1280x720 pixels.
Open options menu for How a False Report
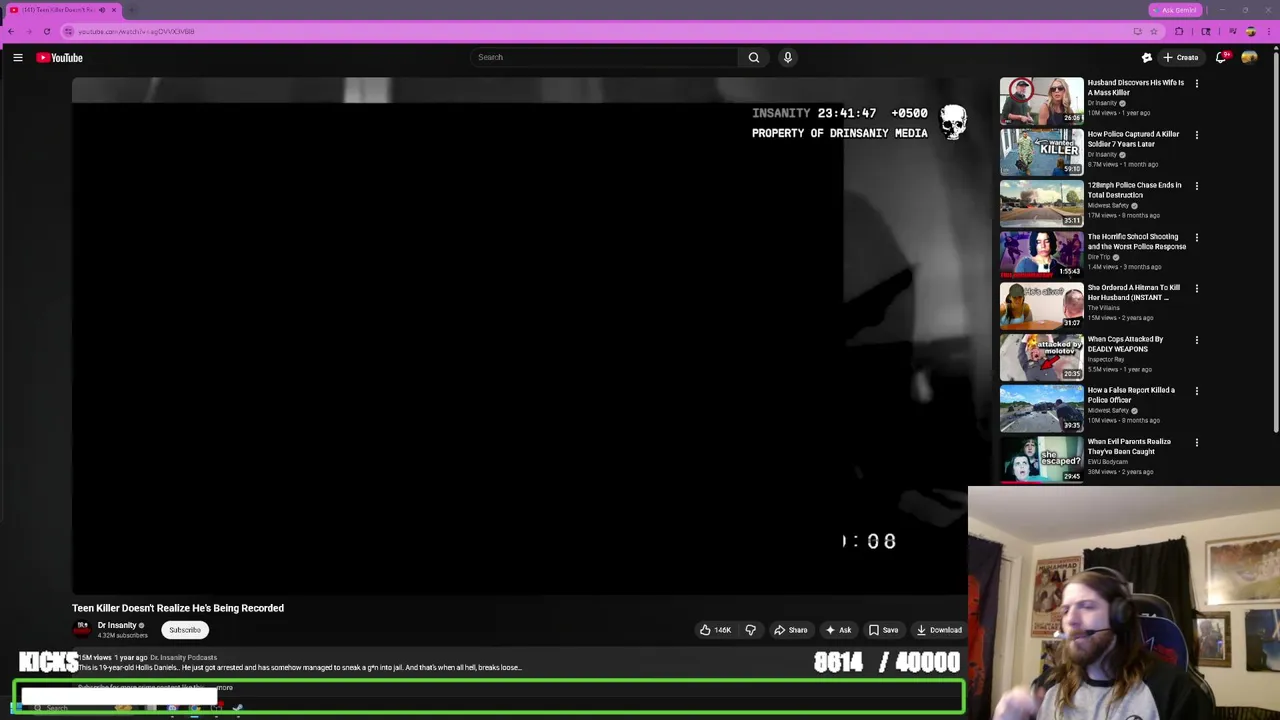[x=1196, y=391]
